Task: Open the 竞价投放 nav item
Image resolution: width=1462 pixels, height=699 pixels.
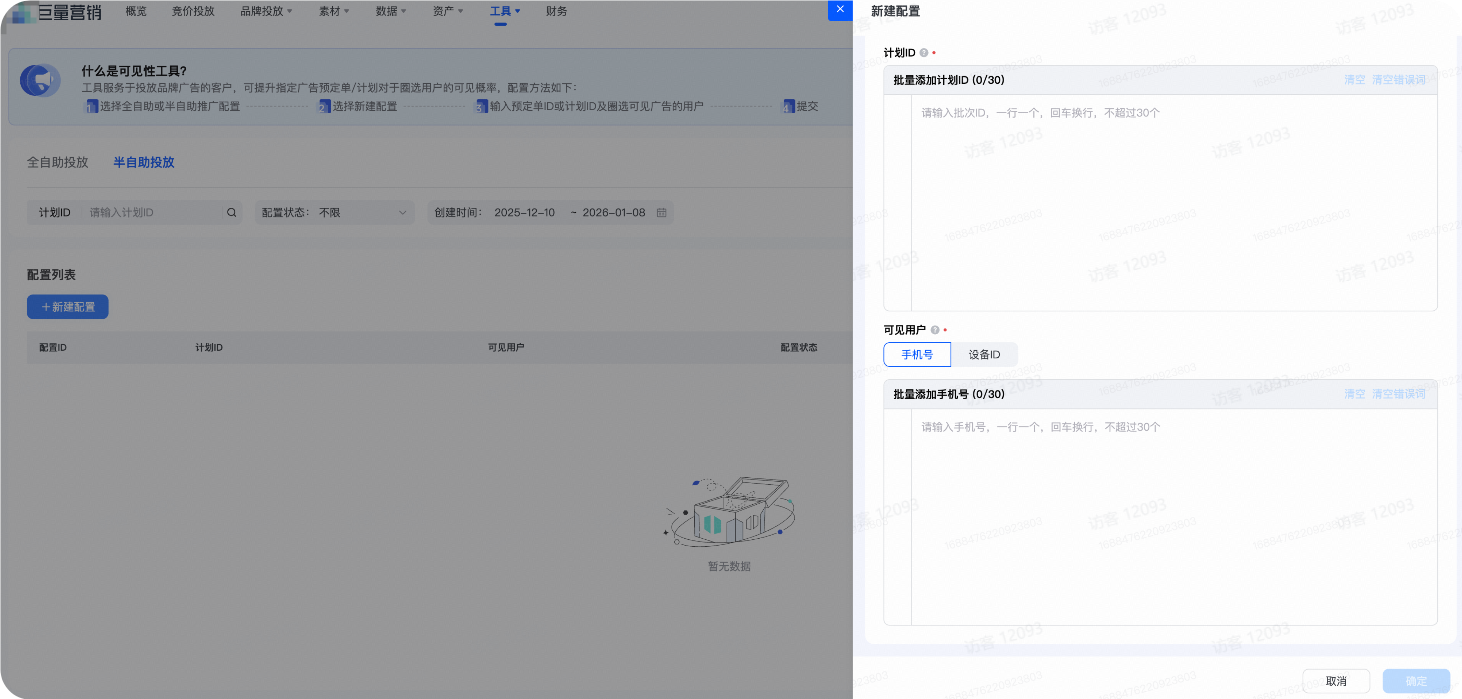Action: [193, 12]
